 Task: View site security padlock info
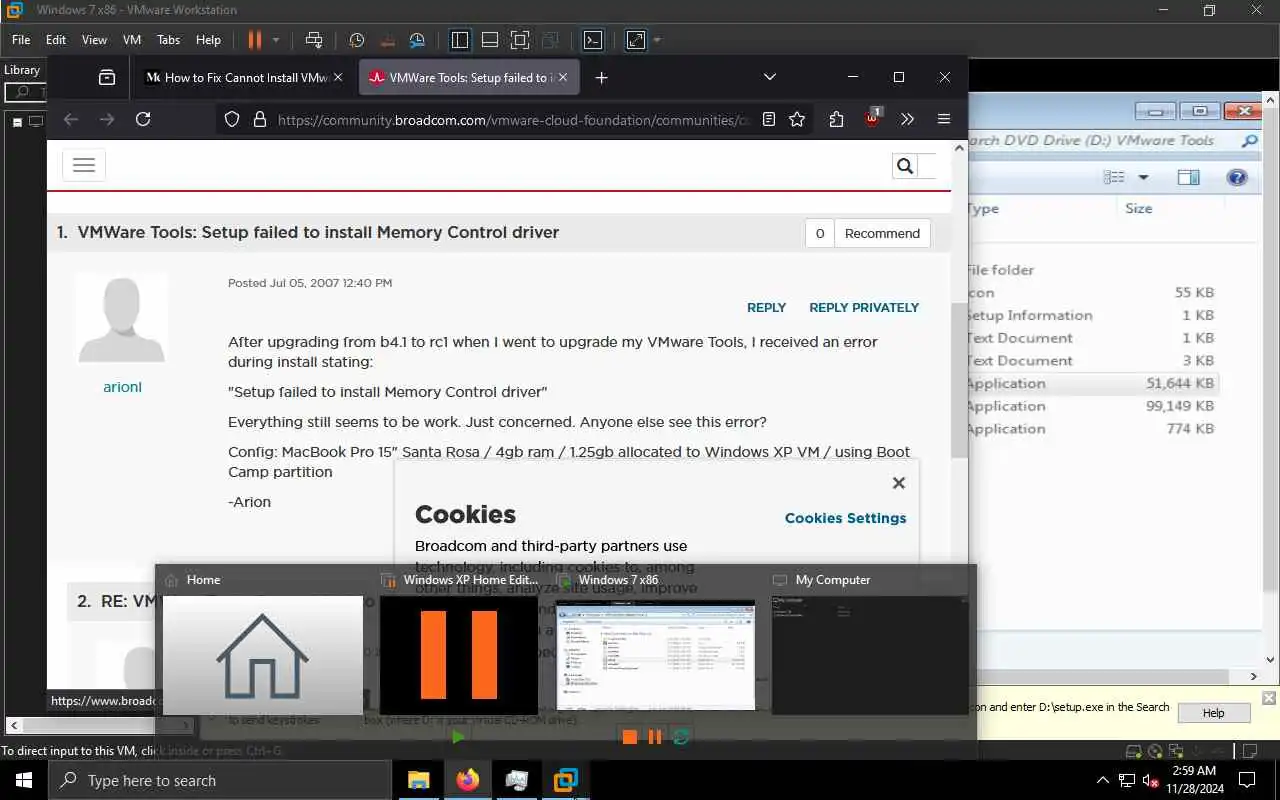260,119
